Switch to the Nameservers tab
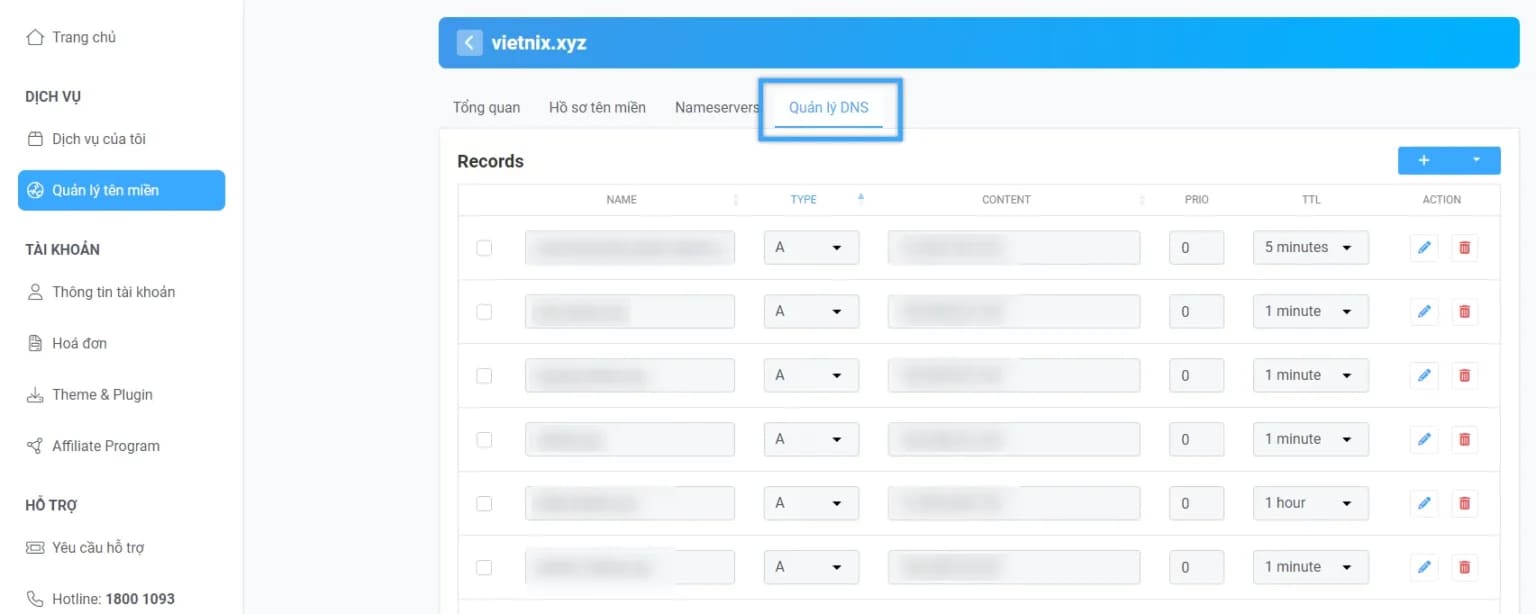The width and height of the screenshot is (1536, 614). pyautogui.click(x=716, y=107)
